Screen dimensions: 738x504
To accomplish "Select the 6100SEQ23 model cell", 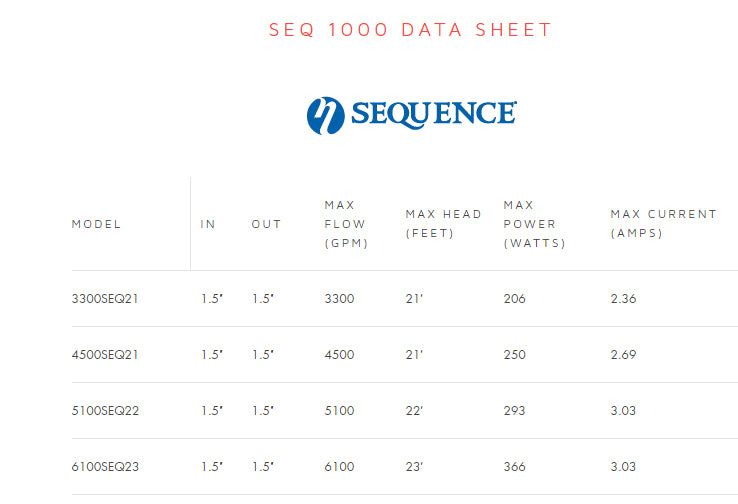I will pos(105,467).
